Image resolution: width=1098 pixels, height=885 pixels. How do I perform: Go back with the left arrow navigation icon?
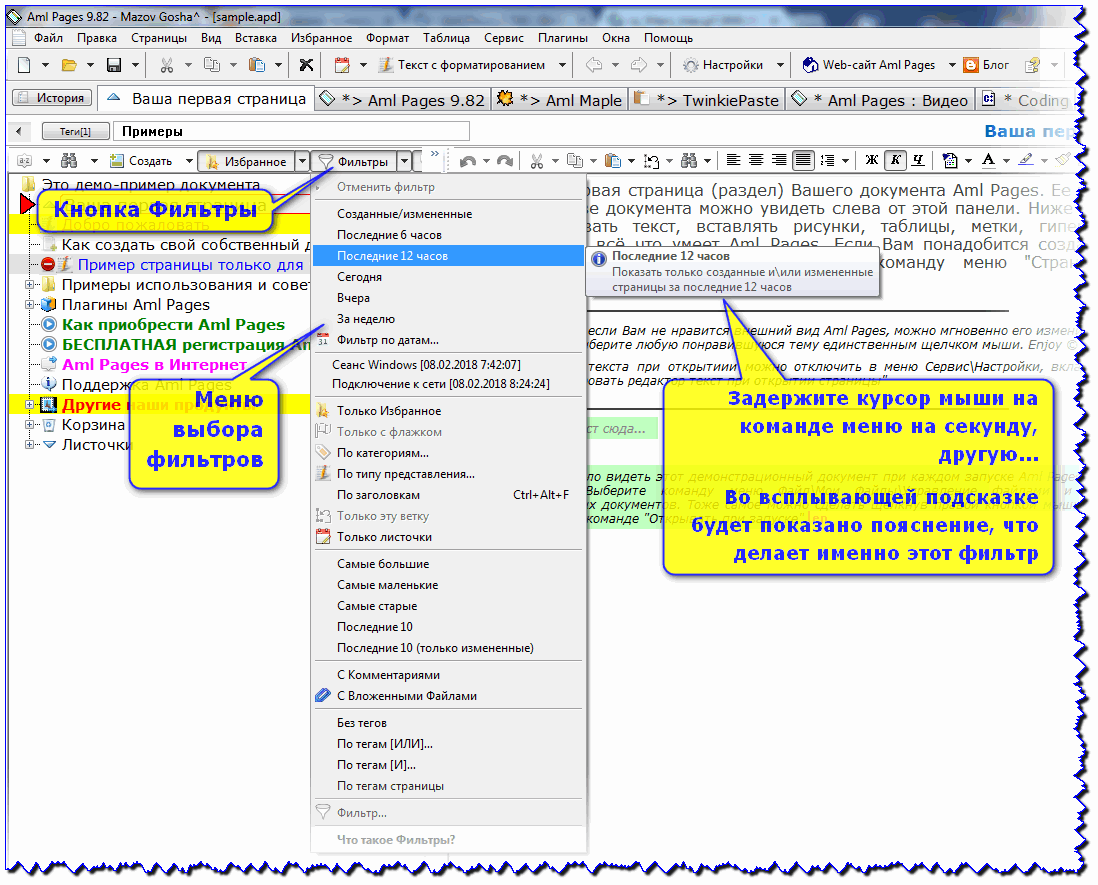point(594,65)
